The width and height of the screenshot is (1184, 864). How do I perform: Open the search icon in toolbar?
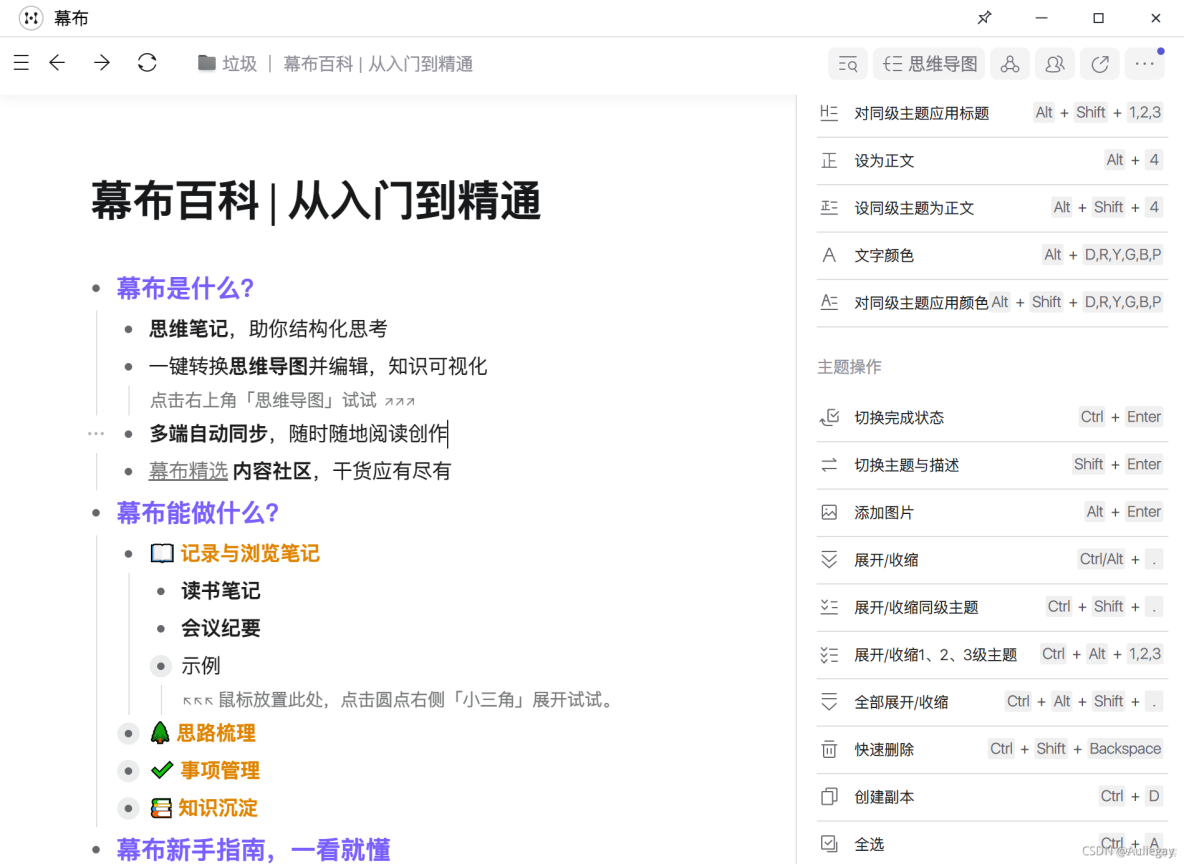(847, 63)
